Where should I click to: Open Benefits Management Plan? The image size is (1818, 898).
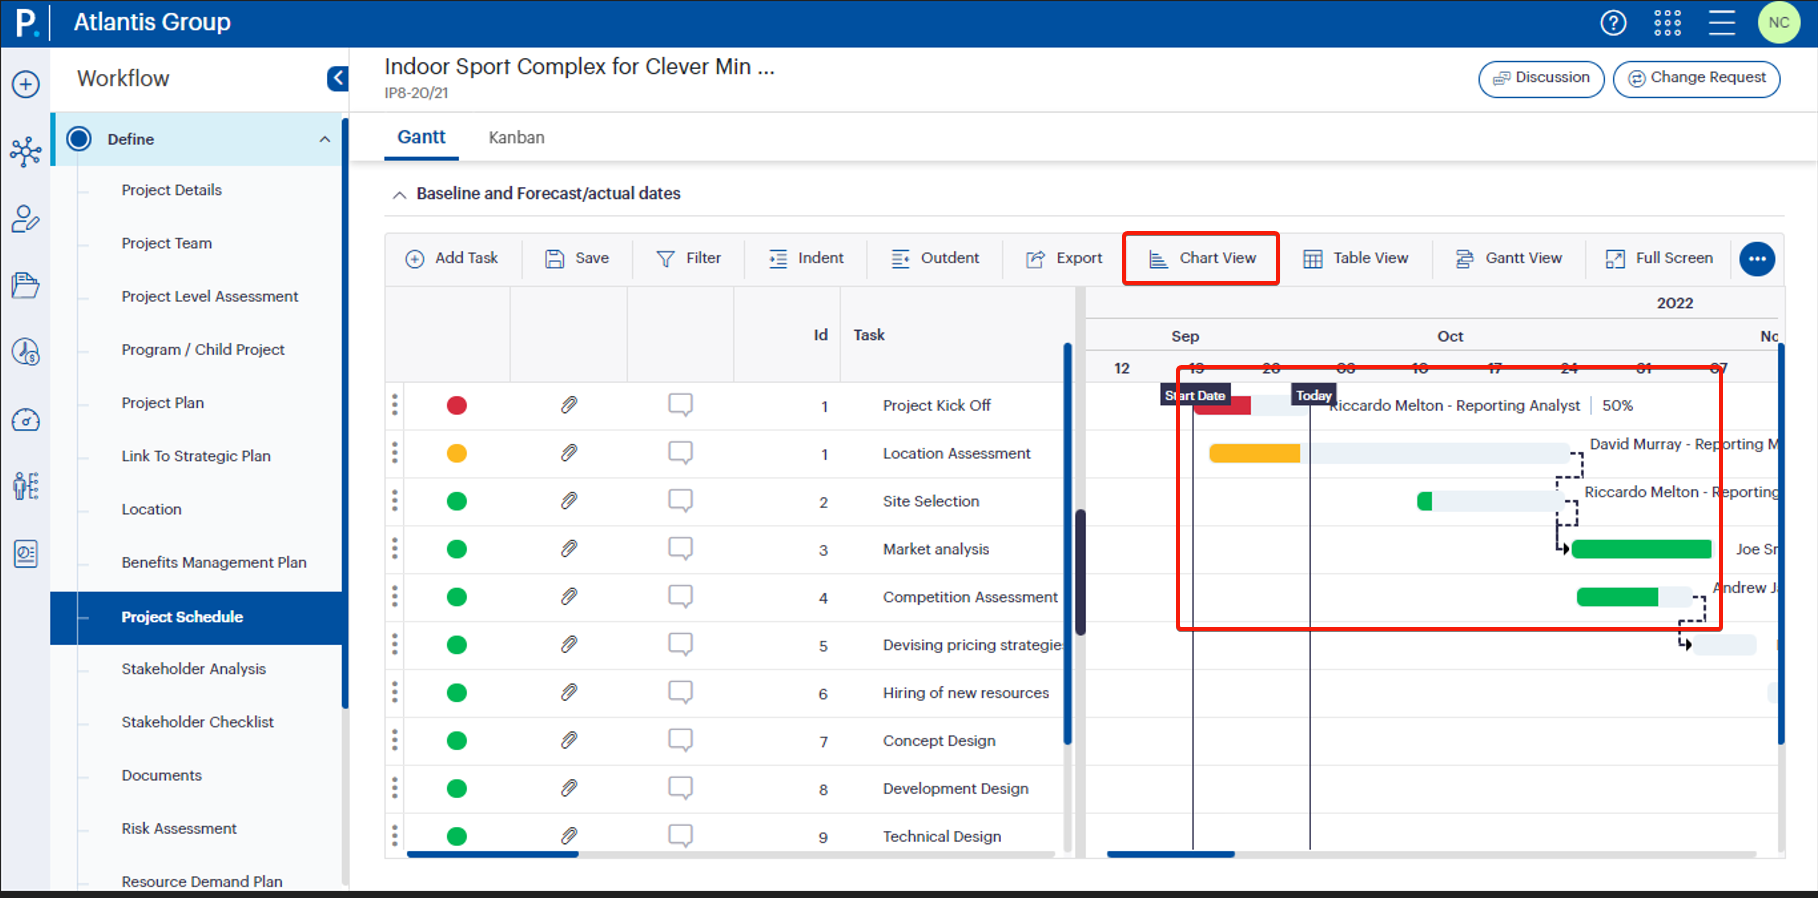point(214,562)
